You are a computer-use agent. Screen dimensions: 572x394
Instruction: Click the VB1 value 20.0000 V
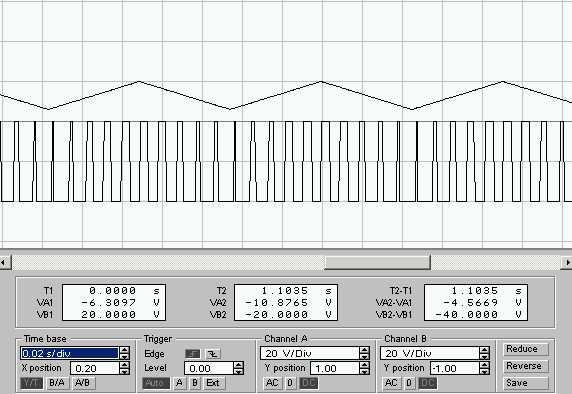click(120, 314)
